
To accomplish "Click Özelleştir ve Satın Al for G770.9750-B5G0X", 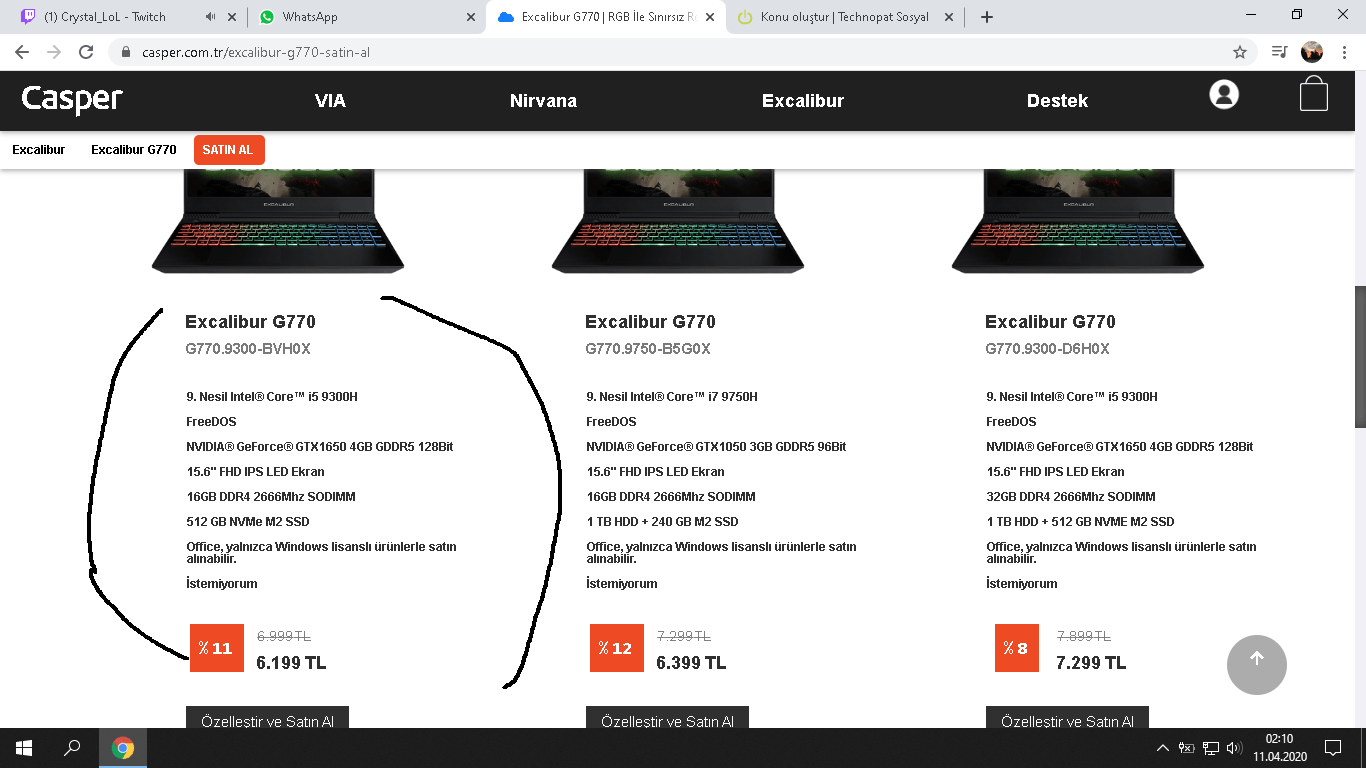I will [667, 718].
